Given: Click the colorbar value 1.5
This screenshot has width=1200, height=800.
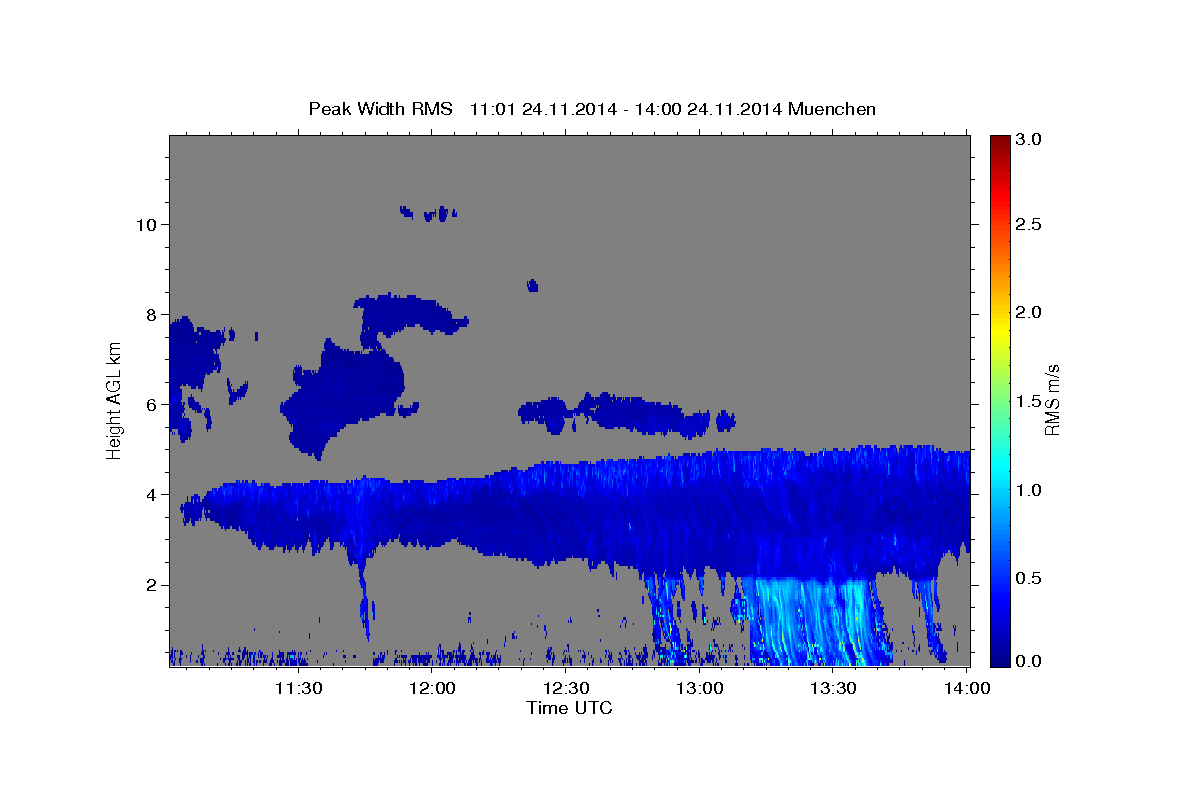Looking at the screenshot, I should tap(1031, 401).
